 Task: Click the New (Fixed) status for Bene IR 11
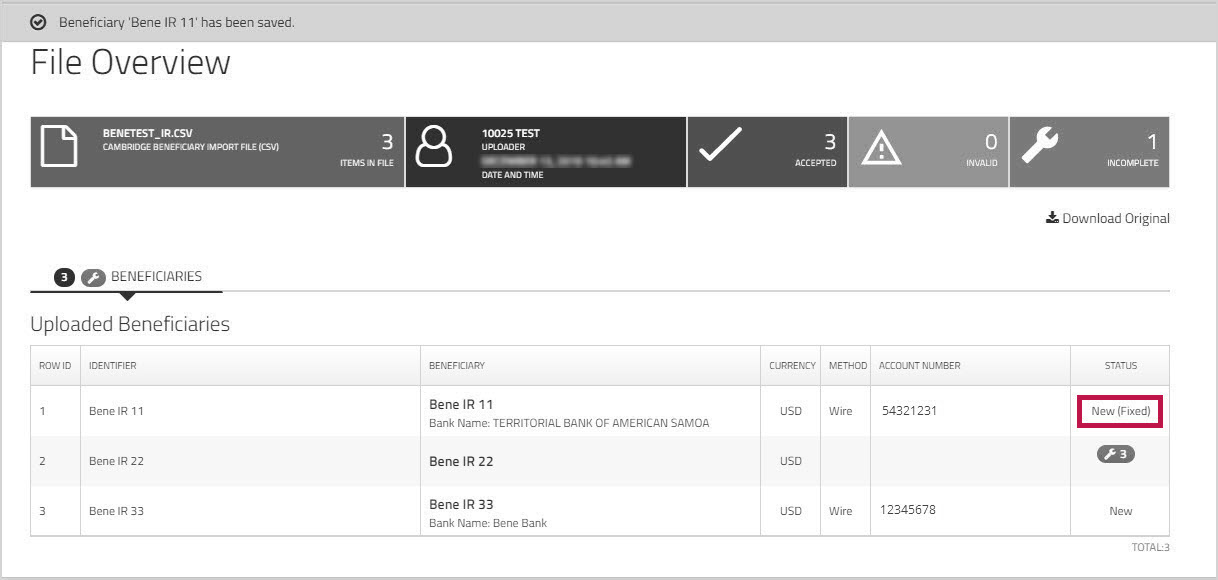1120,411
